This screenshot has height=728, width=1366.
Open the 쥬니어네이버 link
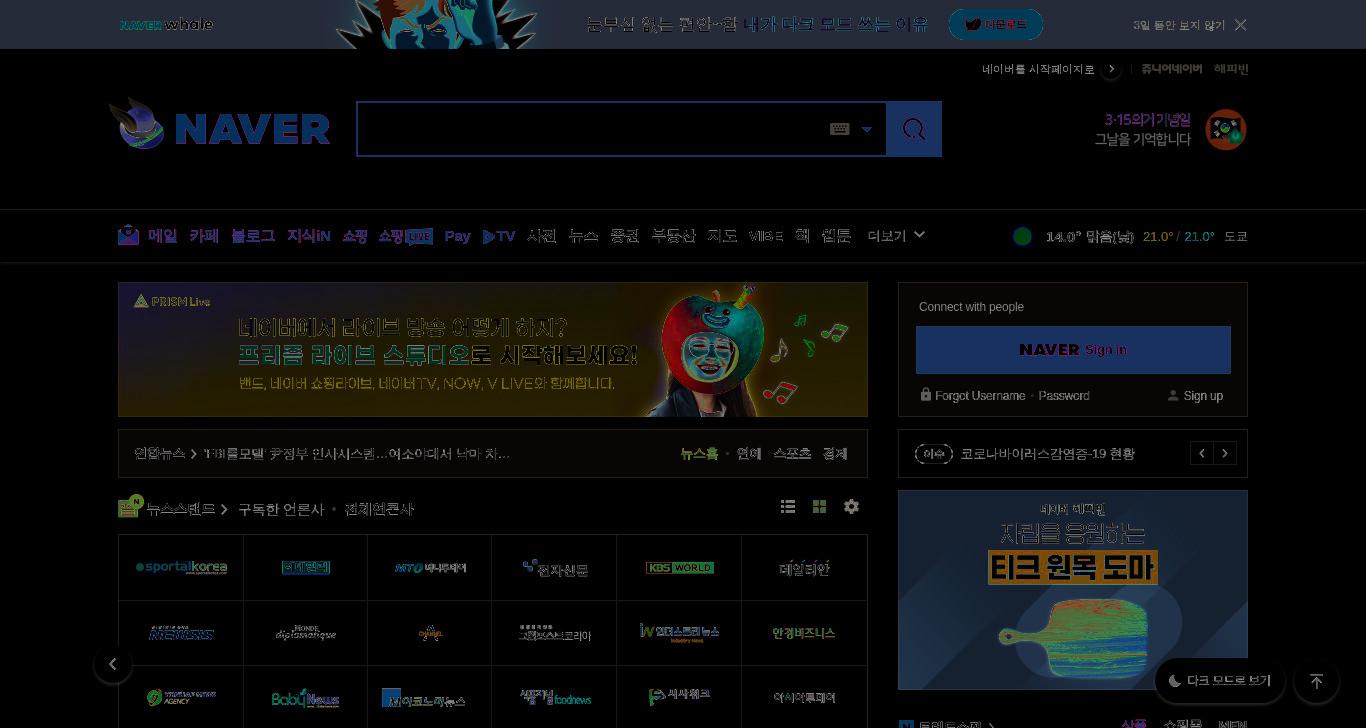pyautogui.click(x=1171, y=69)
